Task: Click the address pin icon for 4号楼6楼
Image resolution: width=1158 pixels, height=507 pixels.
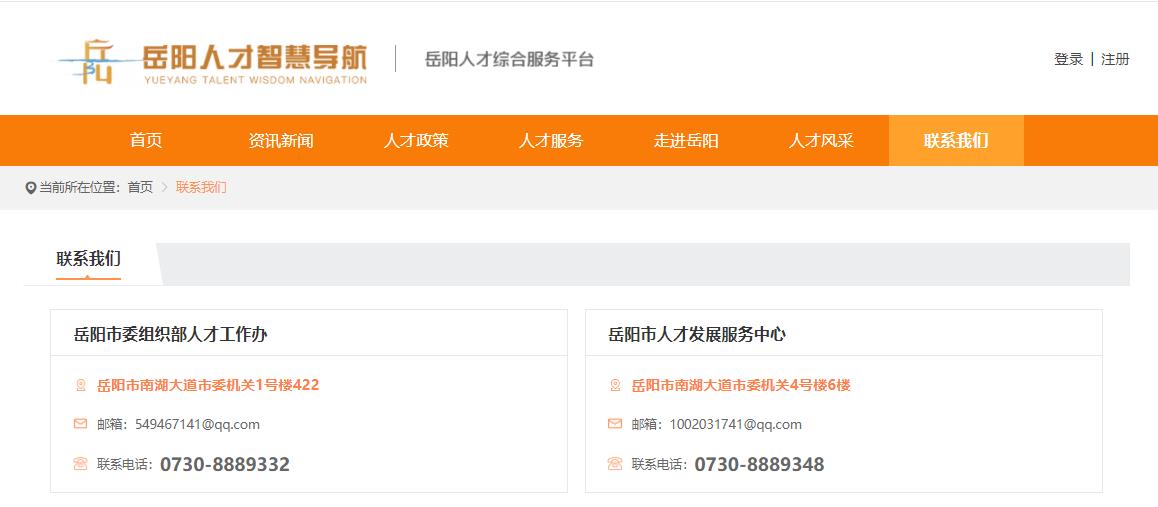Action: (x=615, y=385)
